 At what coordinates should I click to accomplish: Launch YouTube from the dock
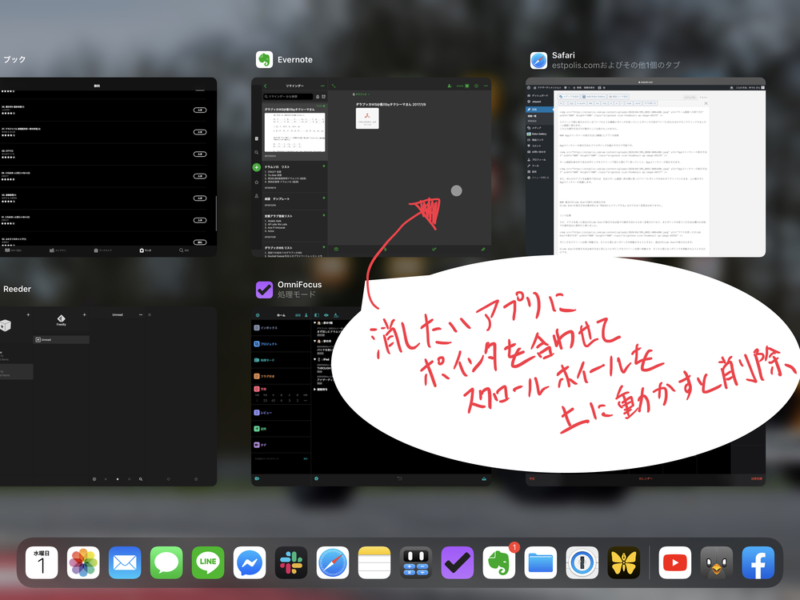tap(675, 563)
